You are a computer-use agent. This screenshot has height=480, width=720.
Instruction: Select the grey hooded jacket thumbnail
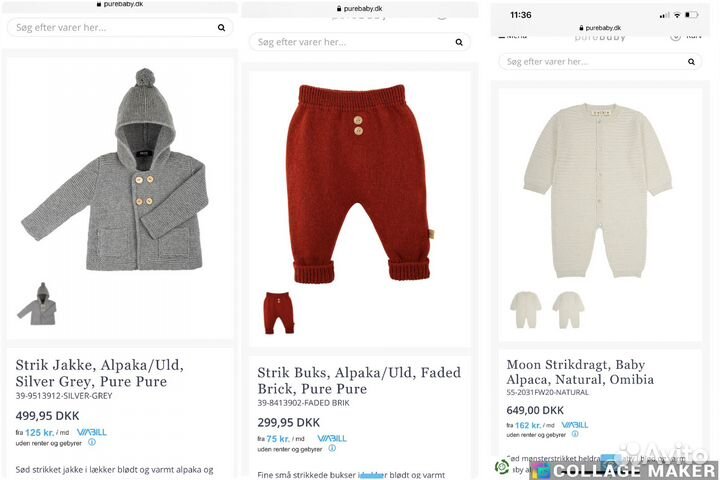37,304
